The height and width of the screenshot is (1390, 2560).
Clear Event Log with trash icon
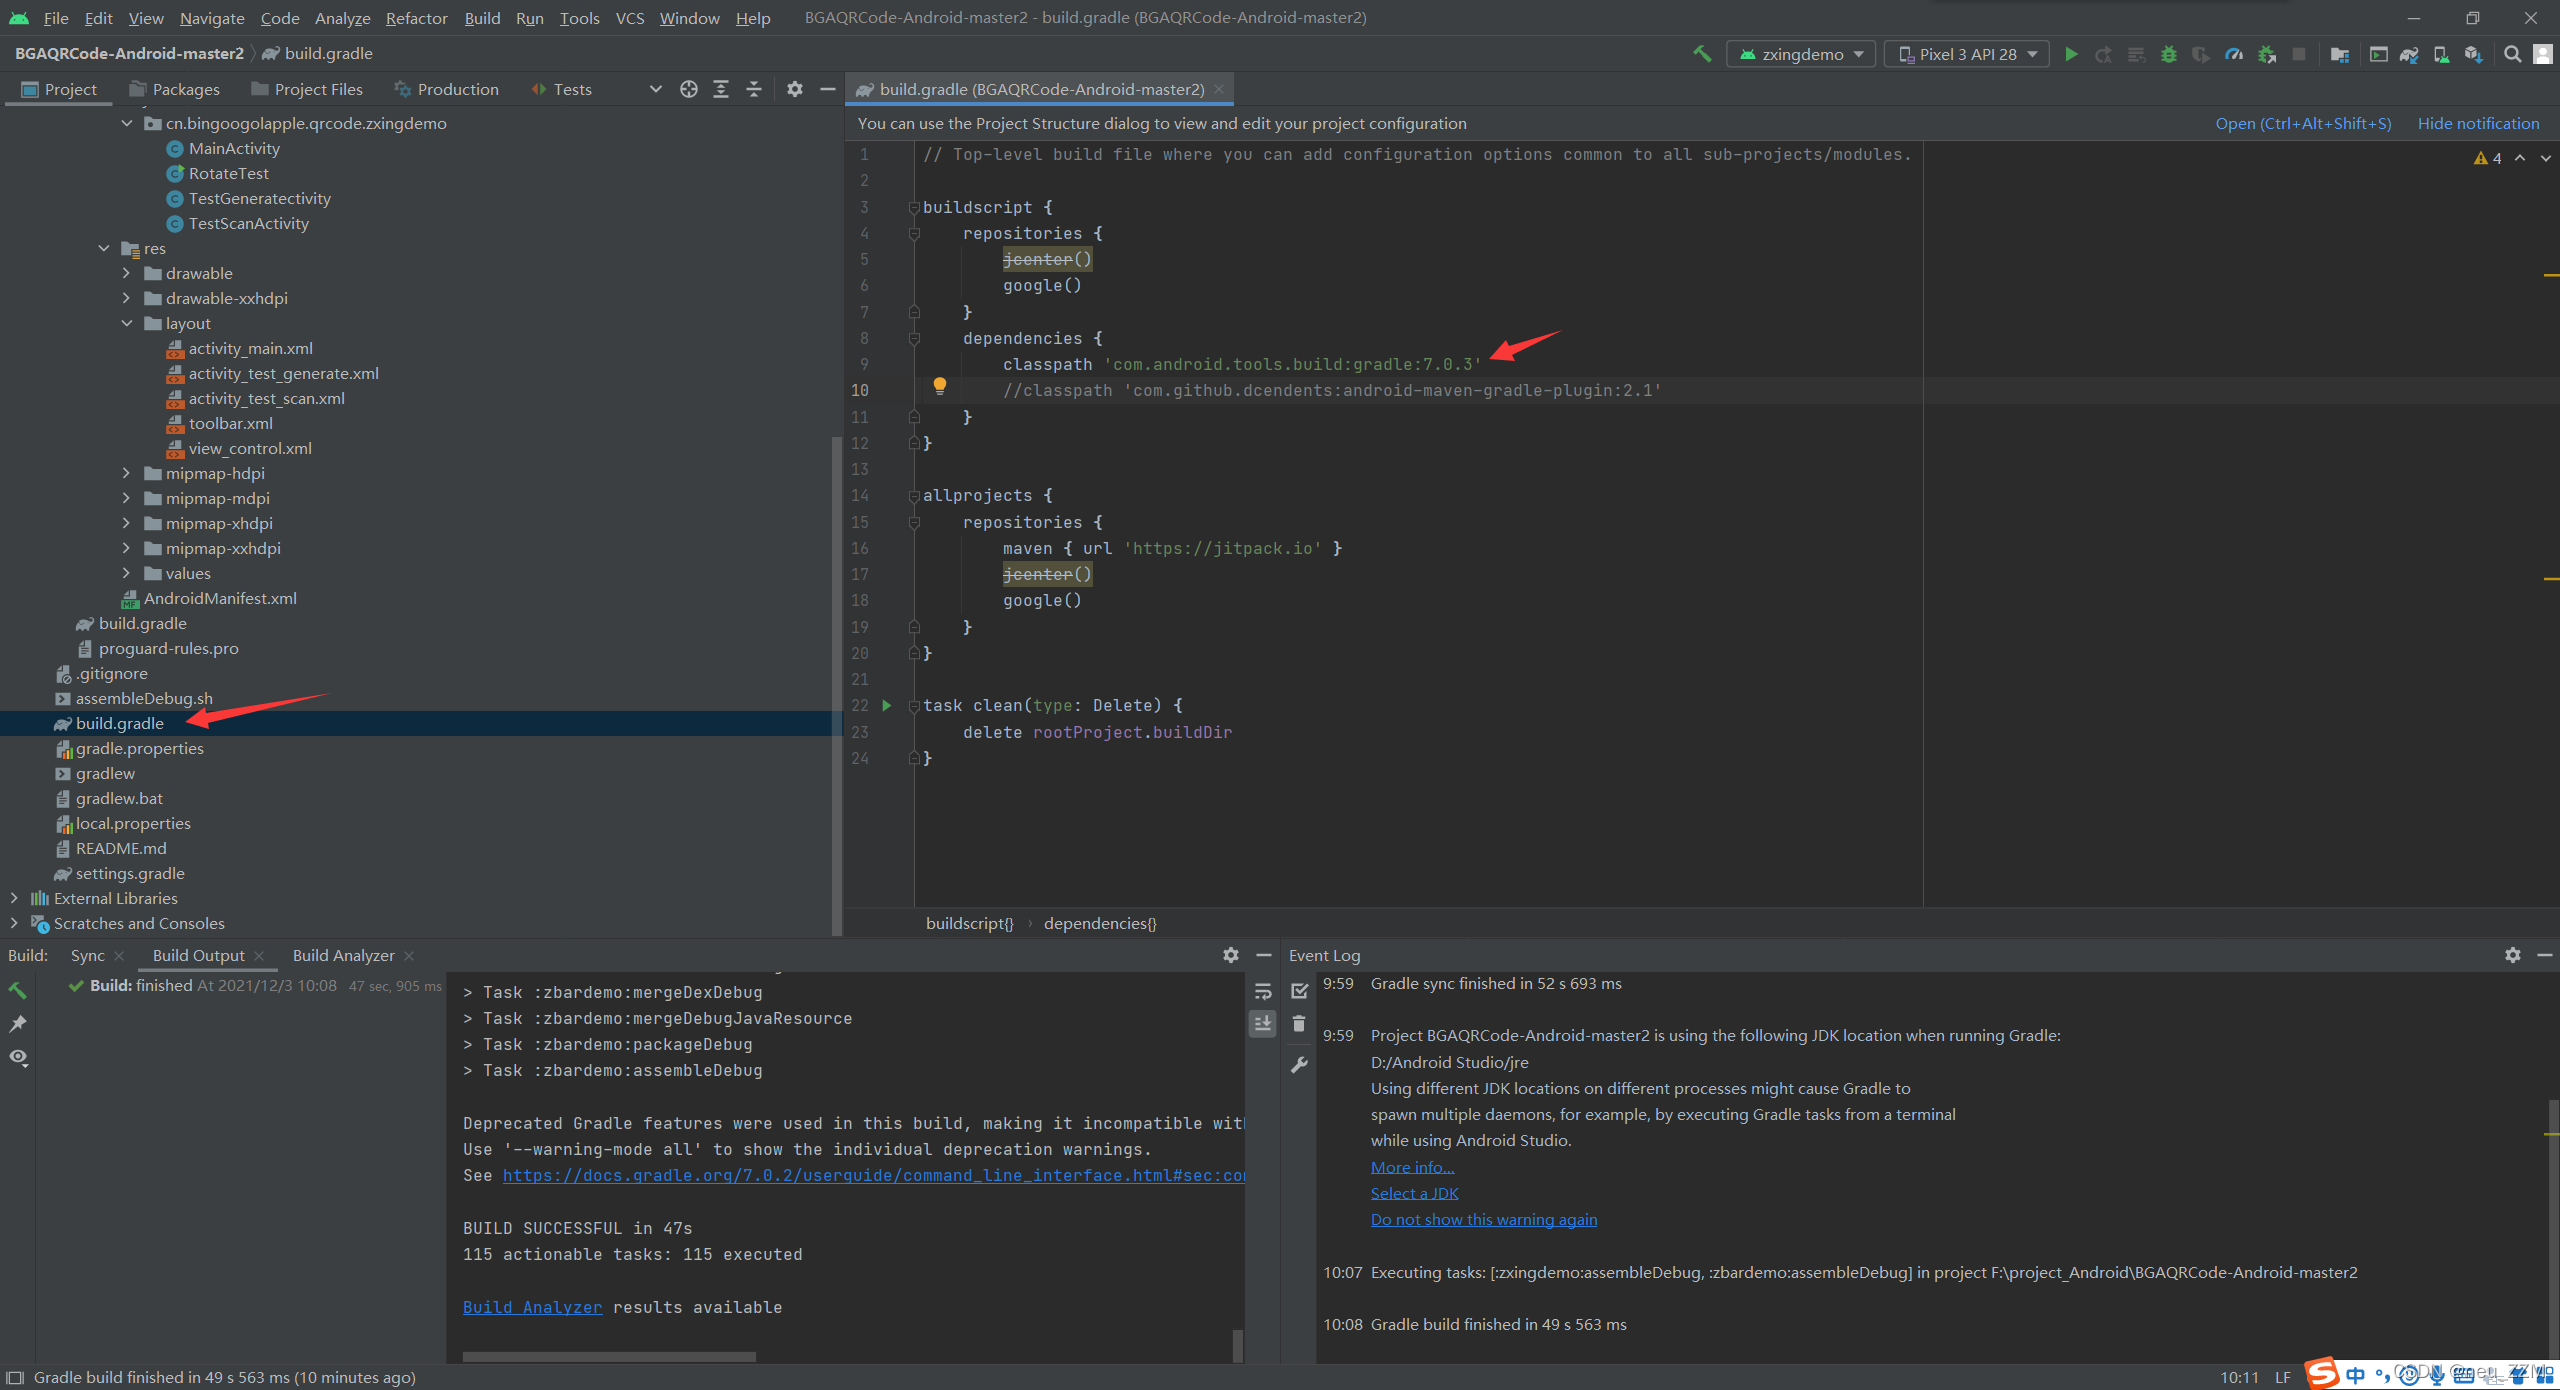click(1299, 1023)
